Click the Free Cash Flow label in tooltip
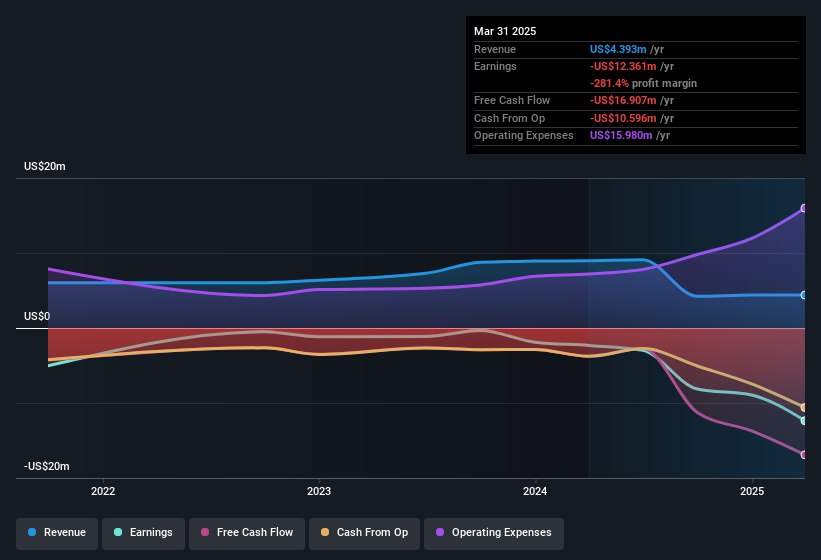Viewport: 821px width, 560px height. (512, 100)
